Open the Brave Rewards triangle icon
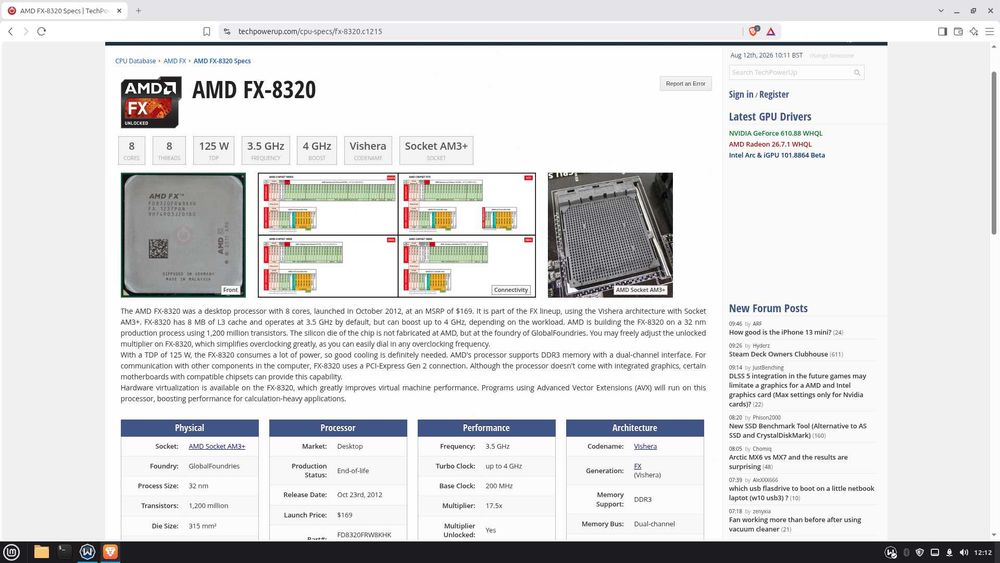 pyautogui.click(x=770, y=31)
